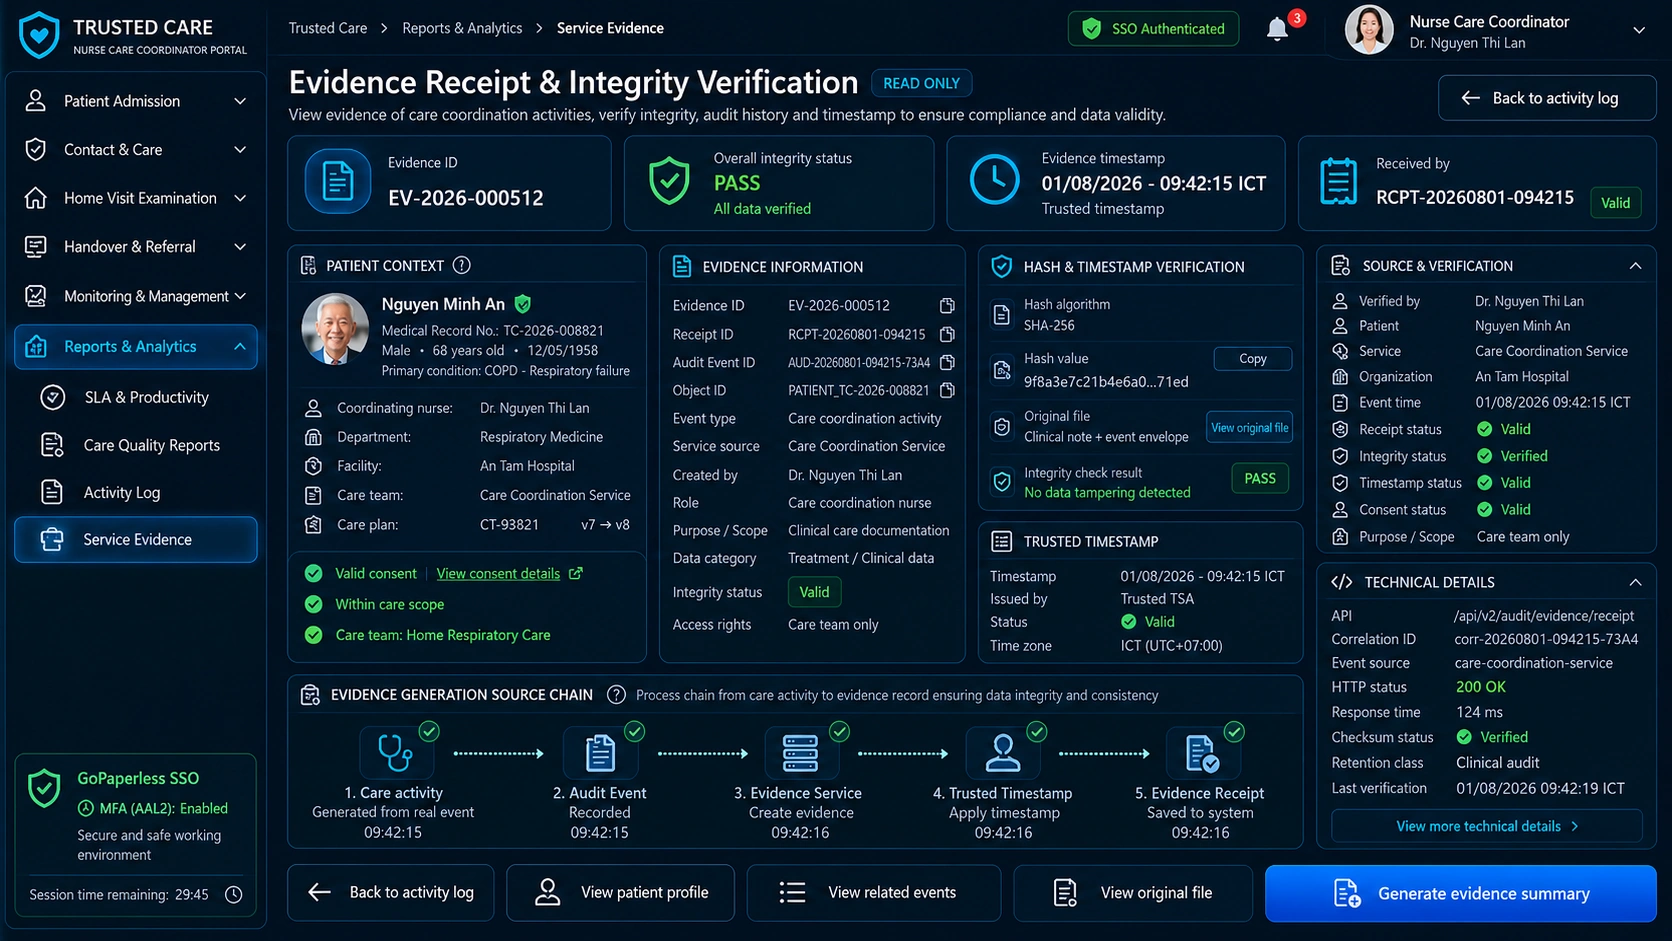Click patient Nguyen Minh An photo
The image size is (1672, 941).
(335, 329)
